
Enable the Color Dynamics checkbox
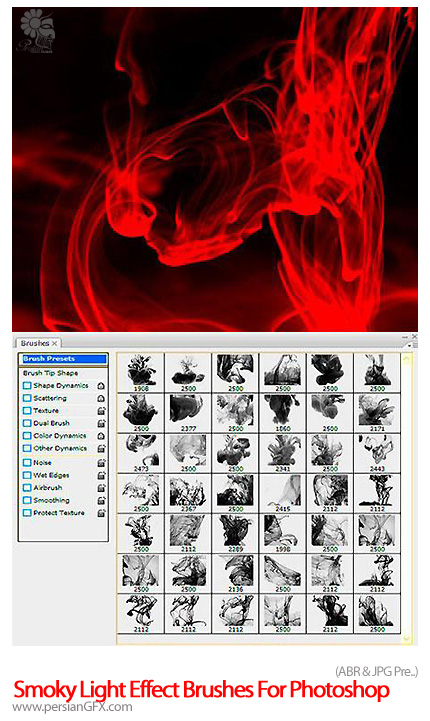tap(27, 435)
